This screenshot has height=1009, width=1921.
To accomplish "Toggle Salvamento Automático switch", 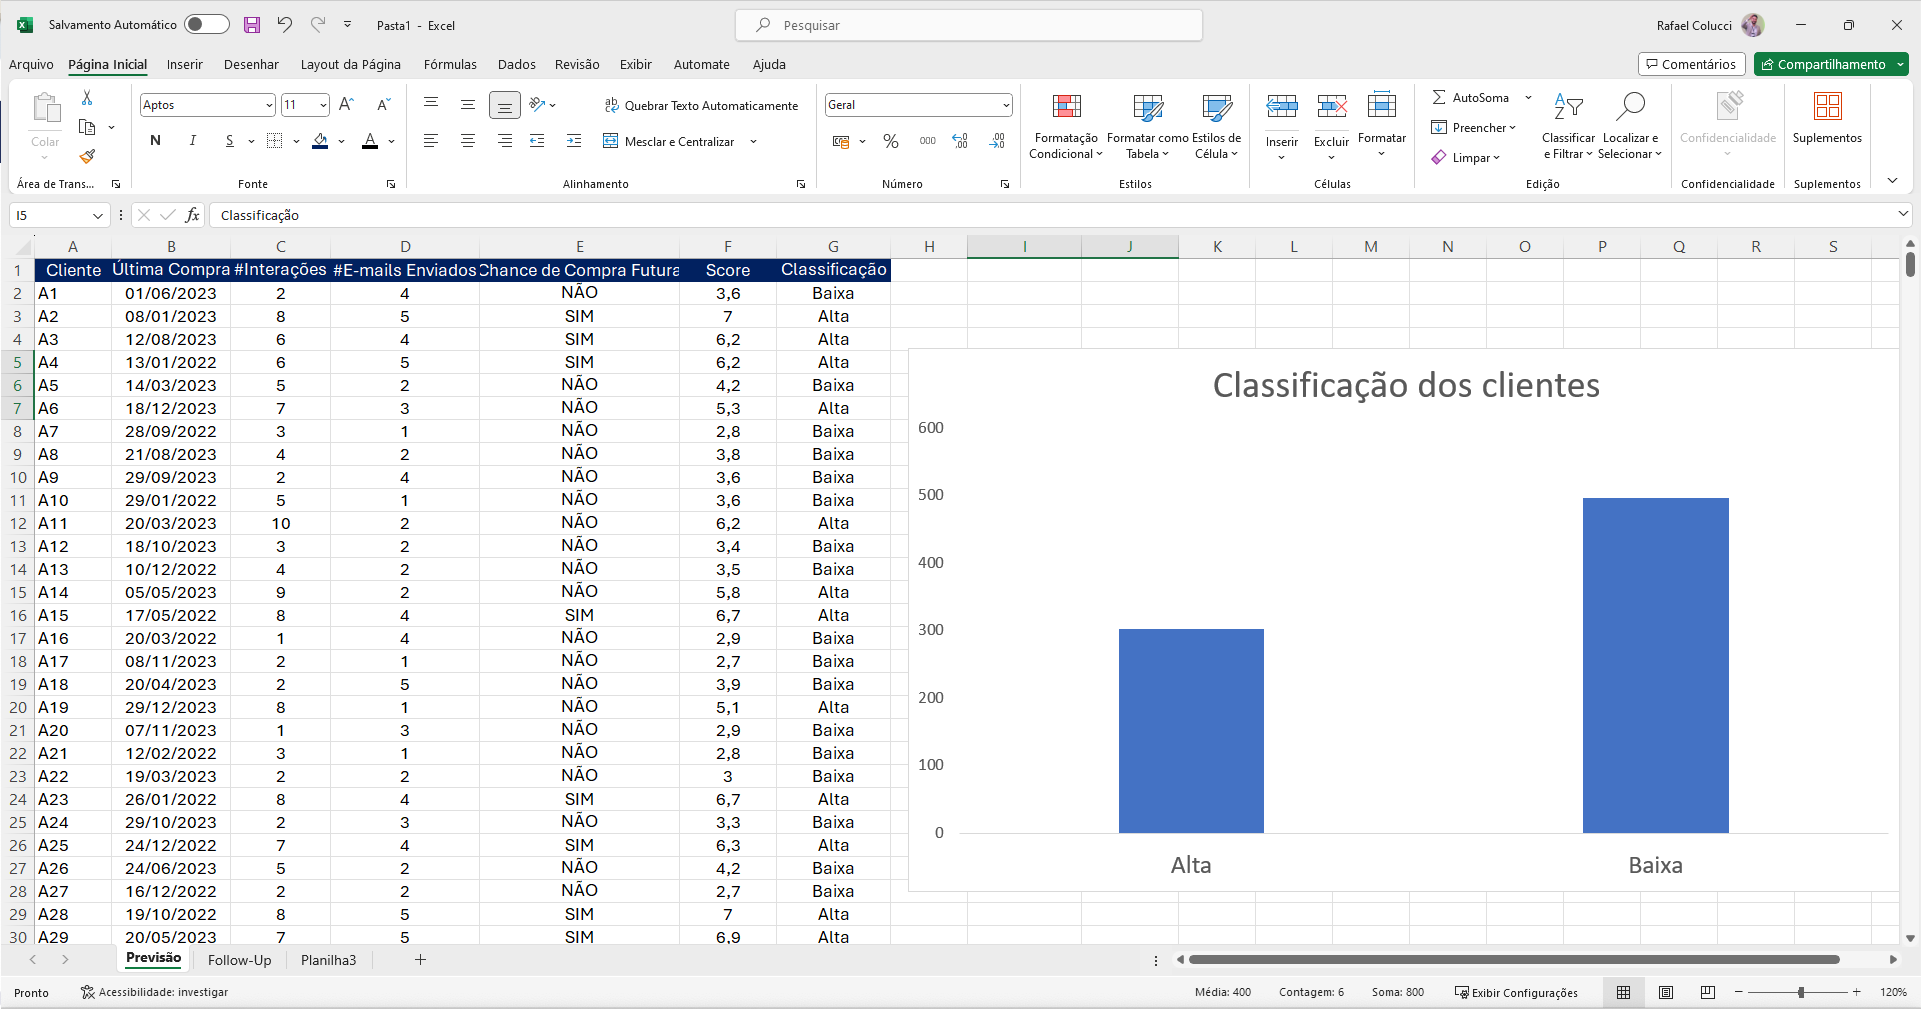I will pos(205,24).
